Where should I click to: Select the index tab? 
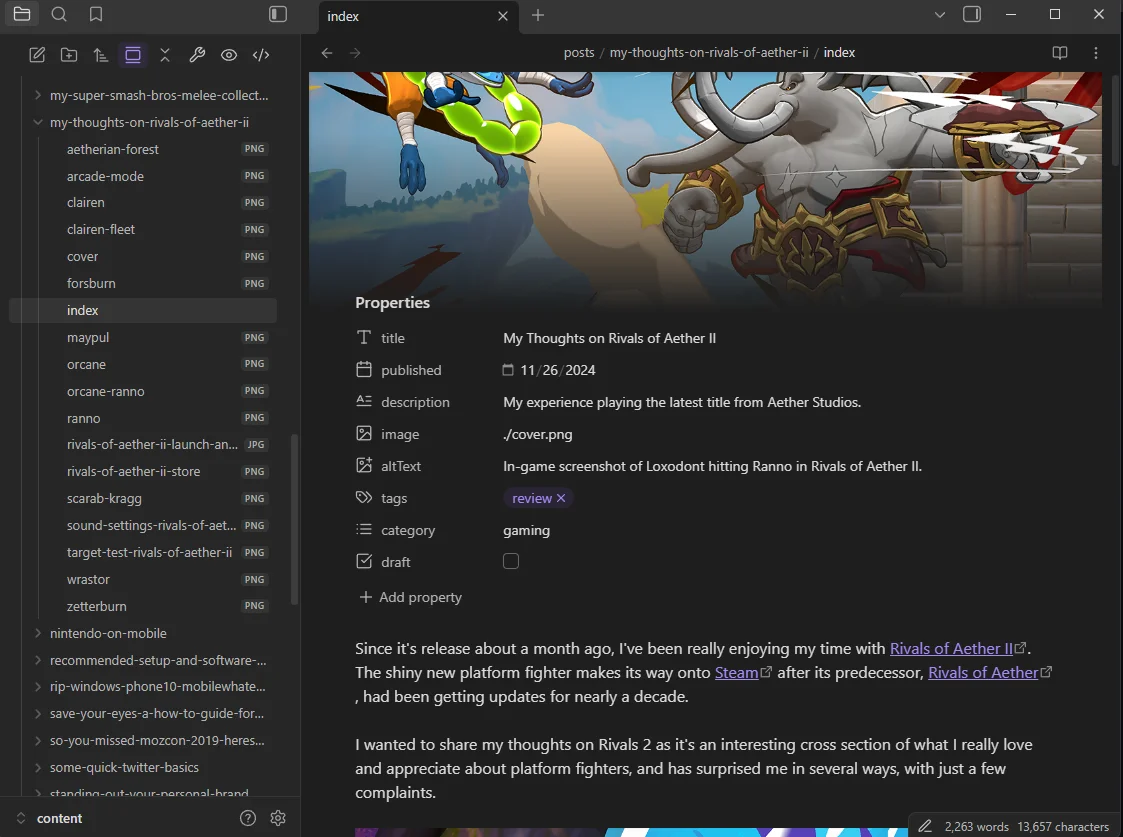click(x=400, y=16)
